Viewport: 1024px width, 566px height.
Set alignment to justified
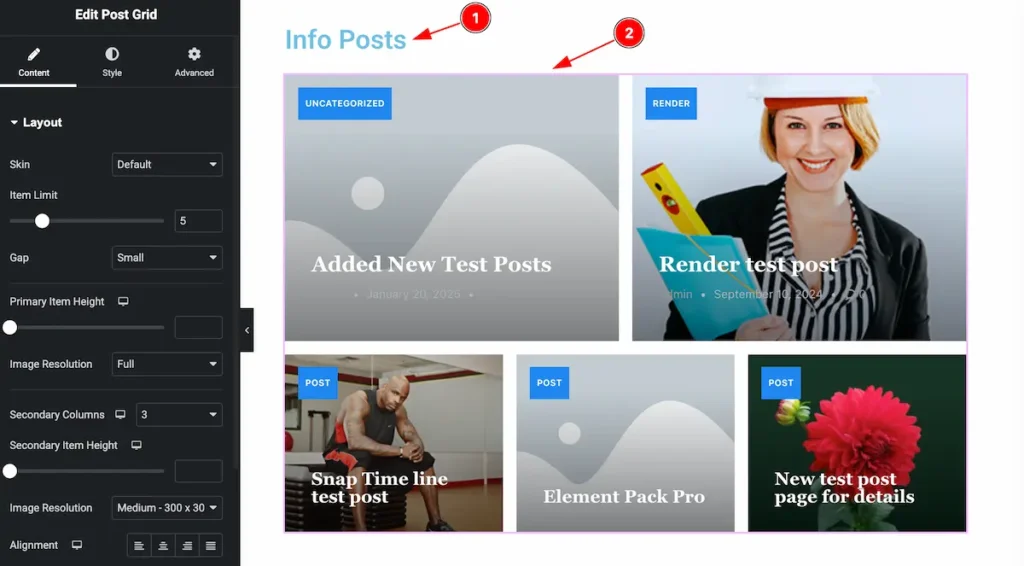[x=211, y=546]
